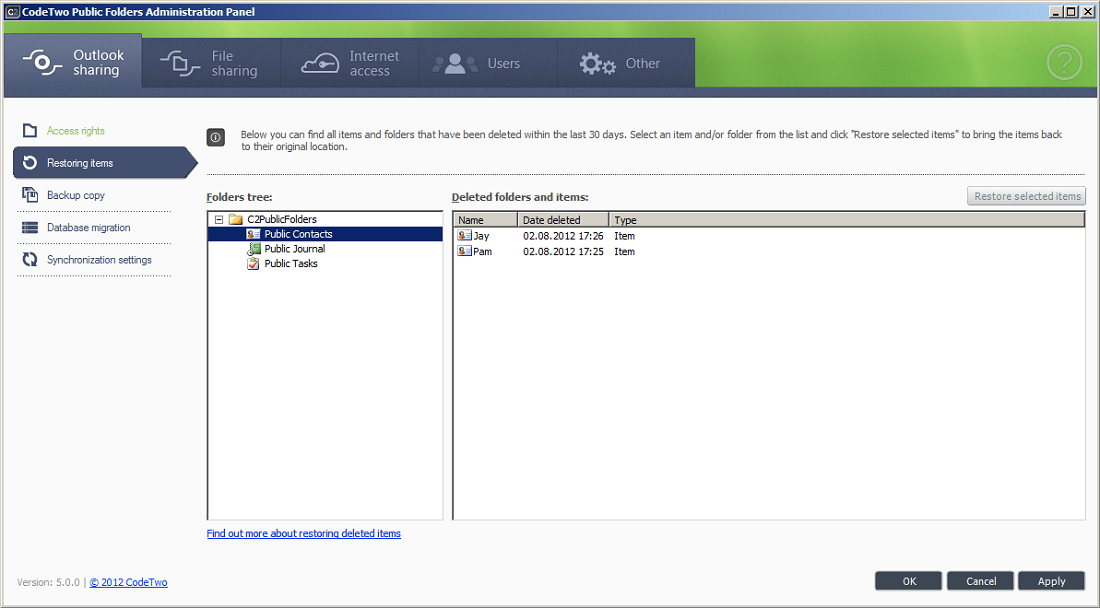Open the Access rights section
The width and height of the screenshot is (1100, 608).
click(75, 130)
